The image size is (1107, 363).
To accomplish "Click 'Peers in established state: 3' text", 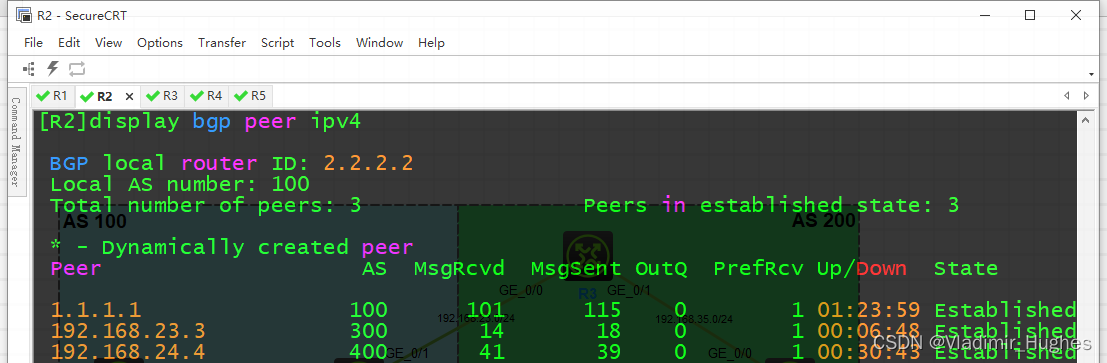I will (x=772, y=206).
